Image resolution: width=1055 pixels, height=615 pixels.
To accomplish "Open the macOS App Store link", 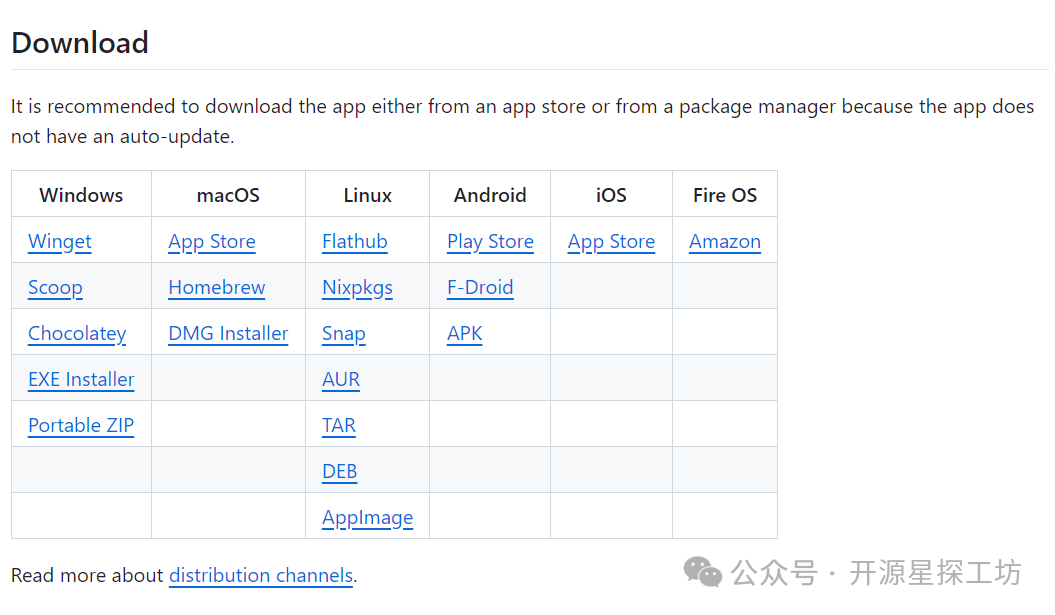I will pyautogui.click(x=212, y=242).
